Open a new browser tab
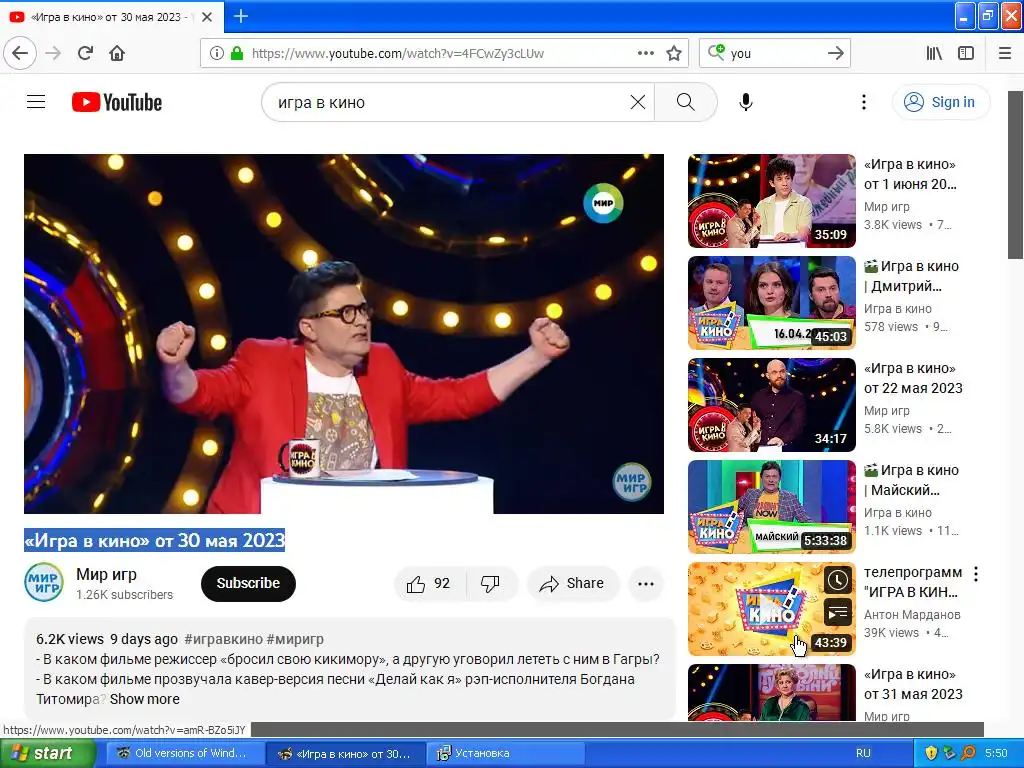Viewport: 1024px width, 768px height. (240, 16)
